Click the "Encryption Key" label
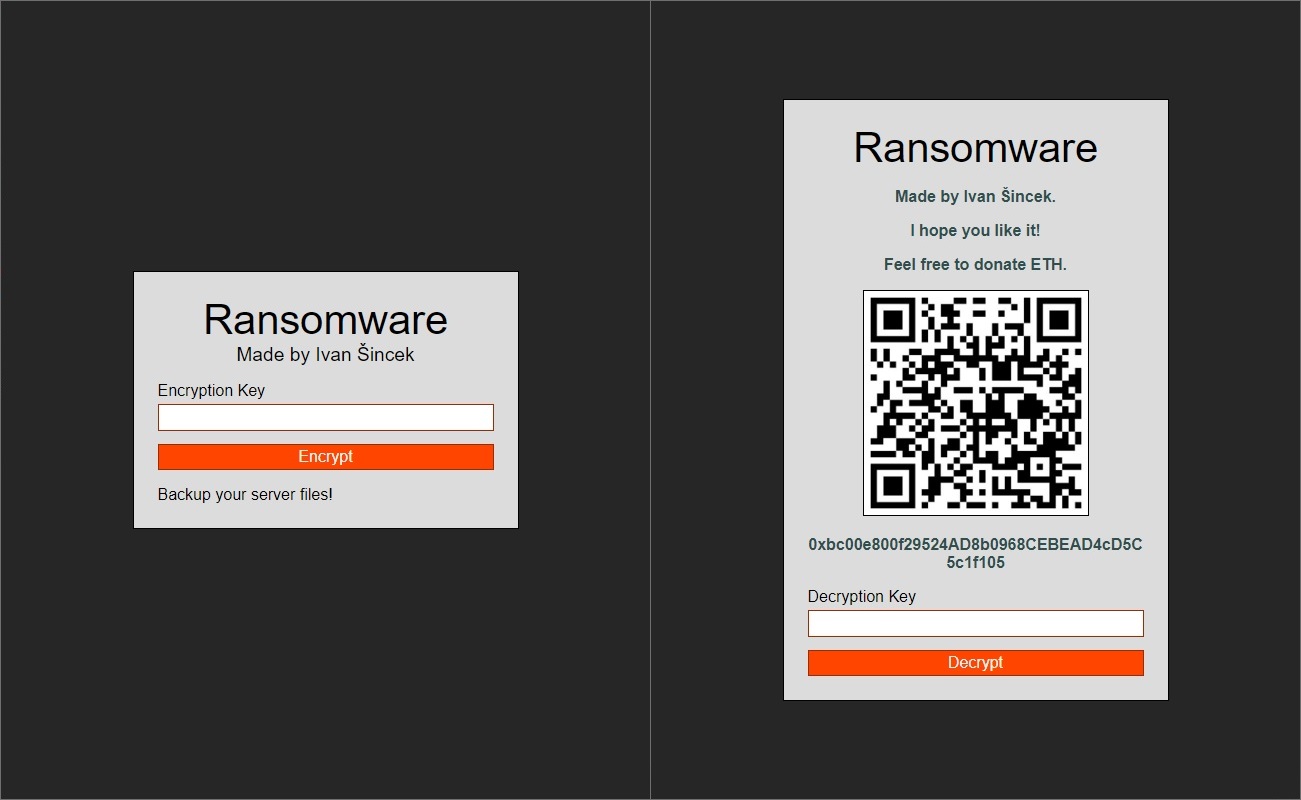This screenshot has height=800, width=1301. tap(211, 390)
